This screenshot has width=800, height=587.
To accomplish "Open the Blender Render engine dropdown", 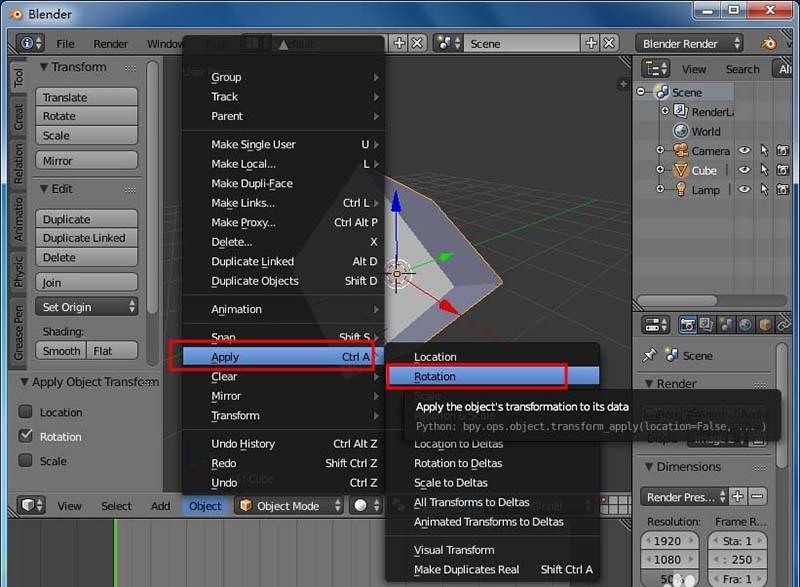I will tap(691, 43).
